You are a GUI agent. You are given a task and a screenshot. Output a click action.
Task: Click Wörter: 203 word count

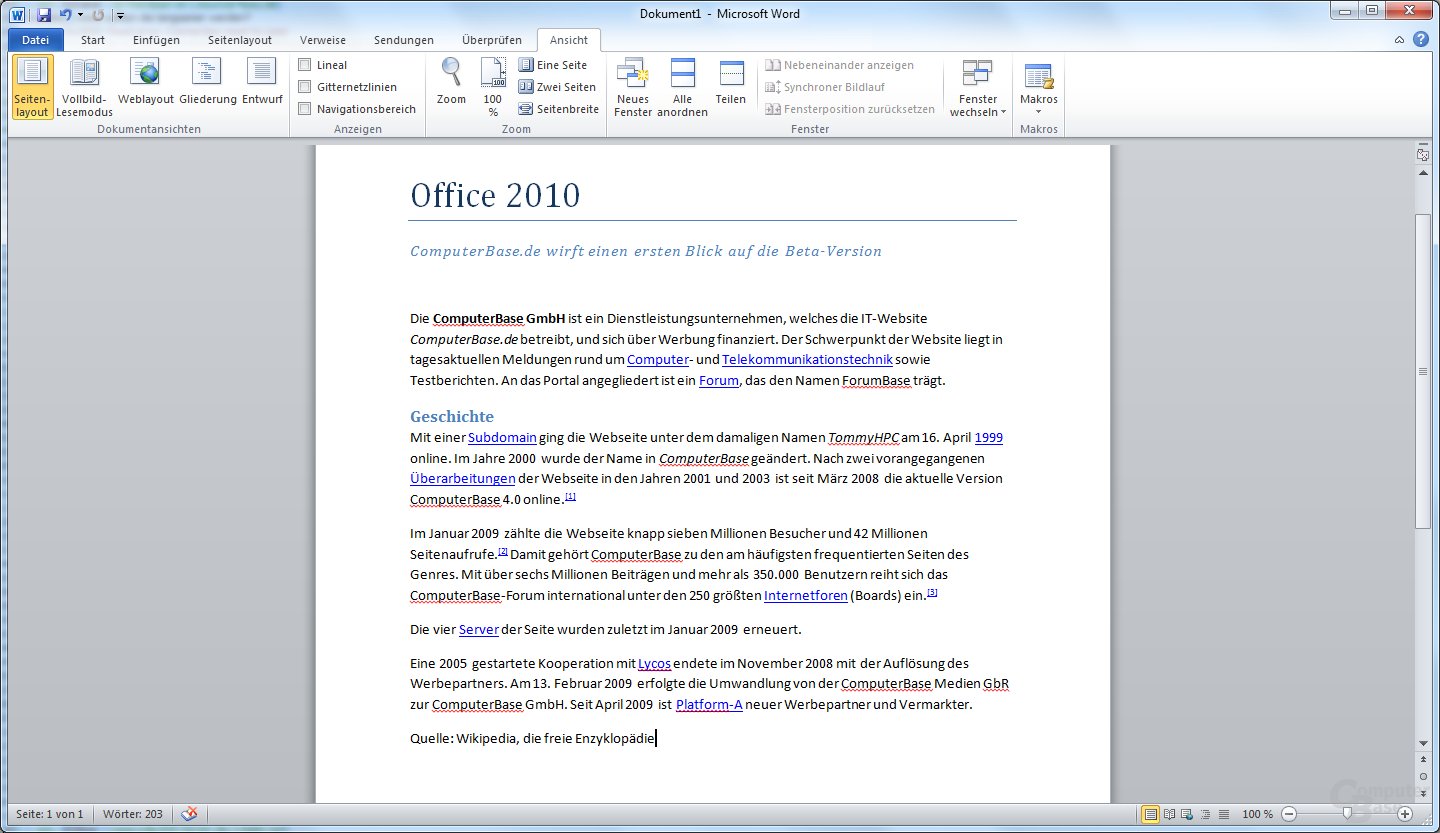133,814
